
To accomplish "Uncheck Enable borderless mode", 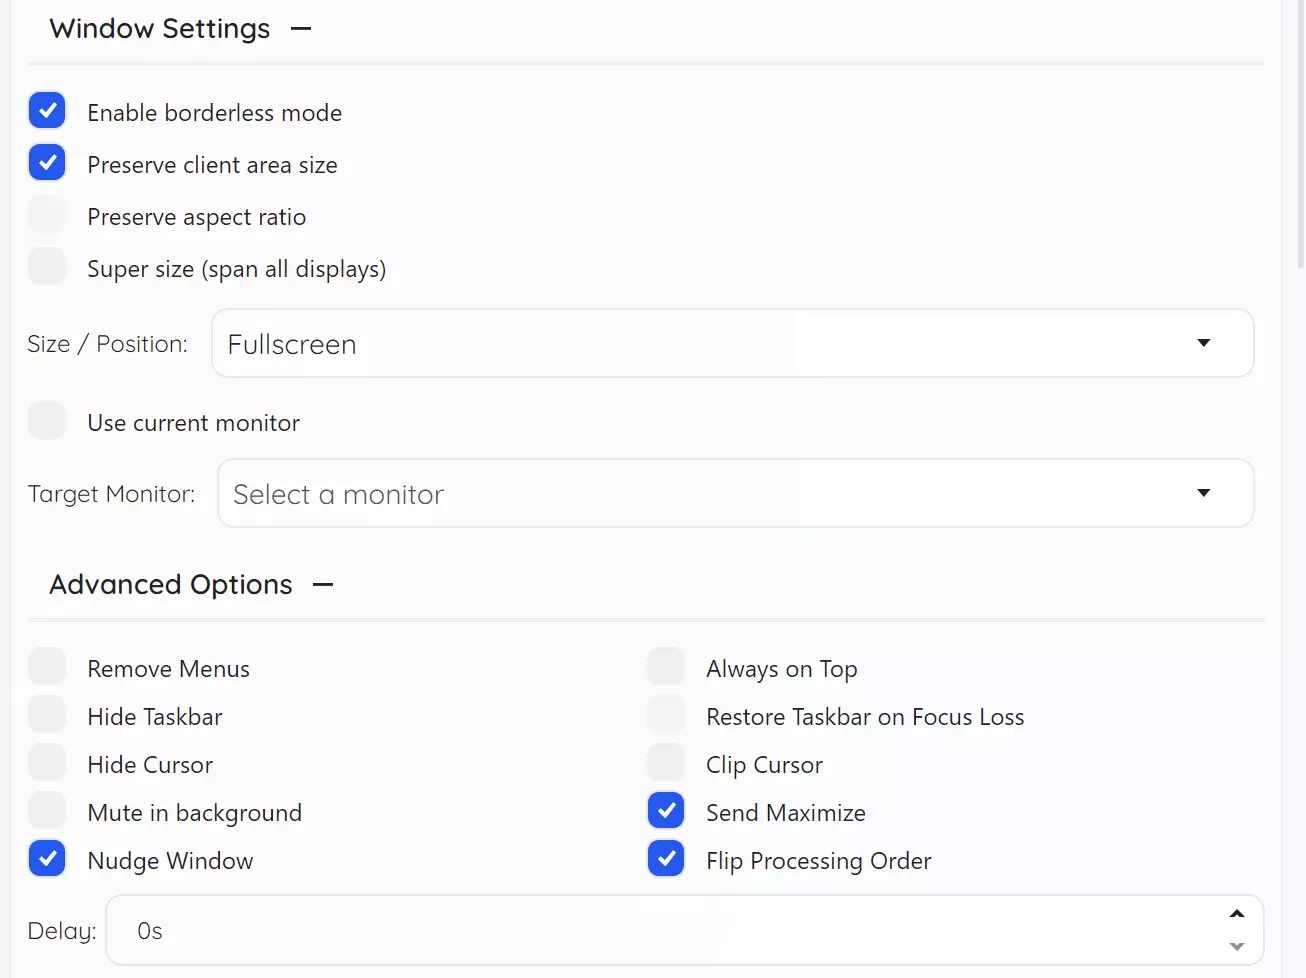I will point(47,111).
